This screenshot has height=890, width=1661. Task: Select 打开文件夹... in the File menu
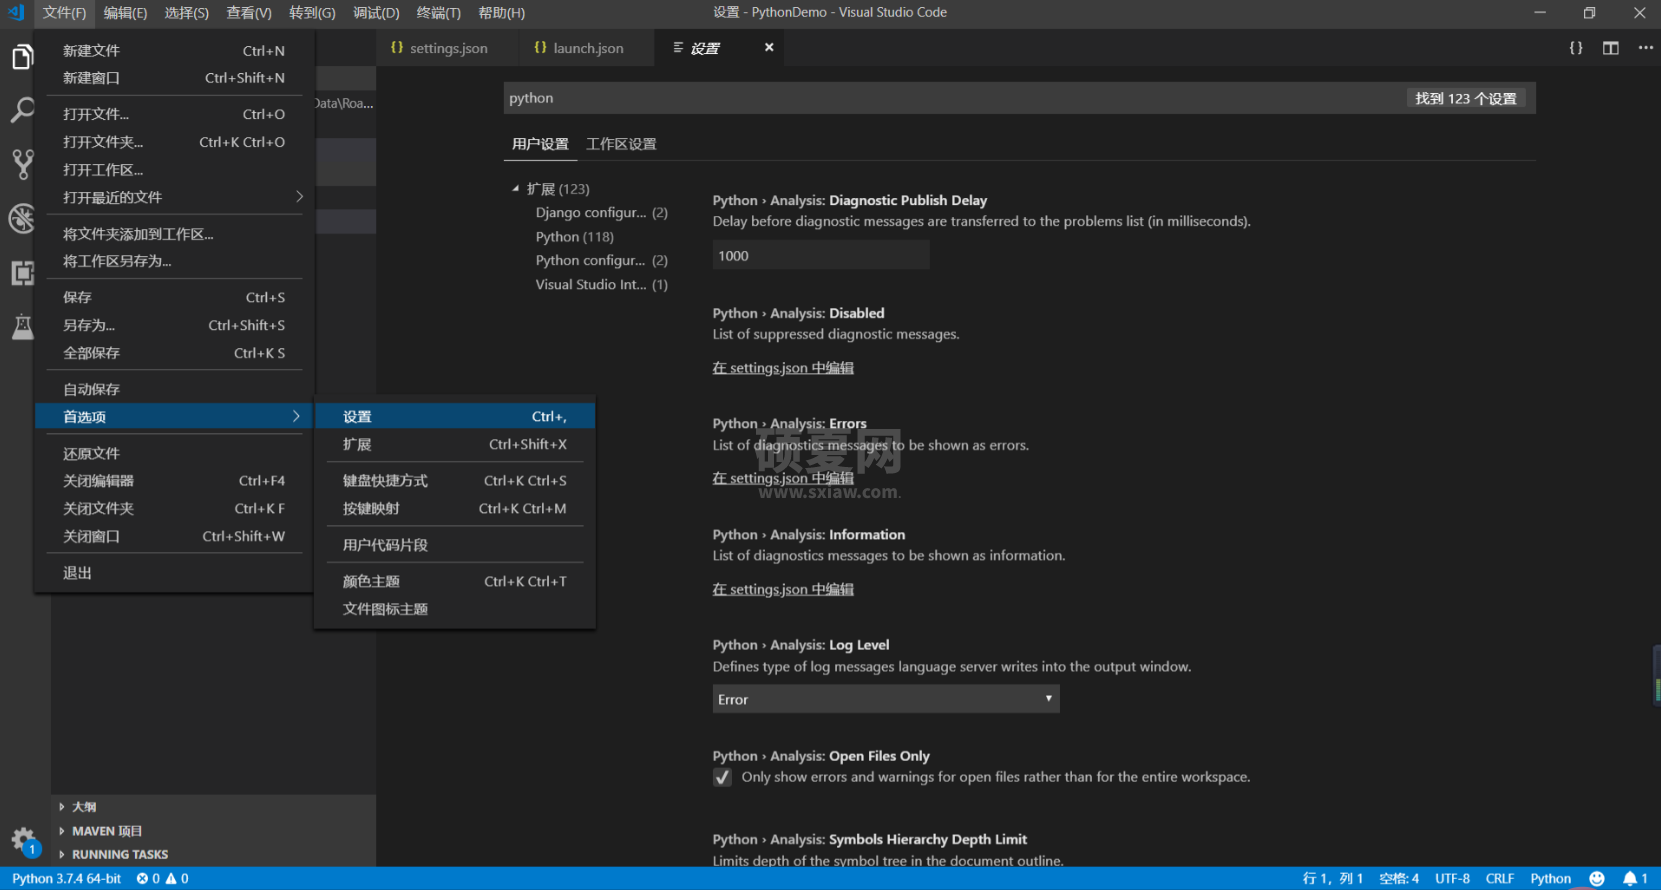pos(174,142)
